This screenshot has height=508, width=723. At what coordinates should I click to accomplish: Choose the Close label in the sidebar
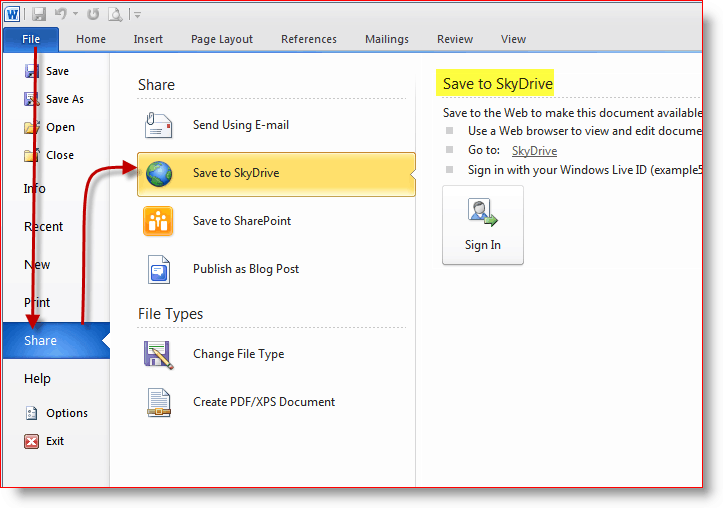point(60,155)
